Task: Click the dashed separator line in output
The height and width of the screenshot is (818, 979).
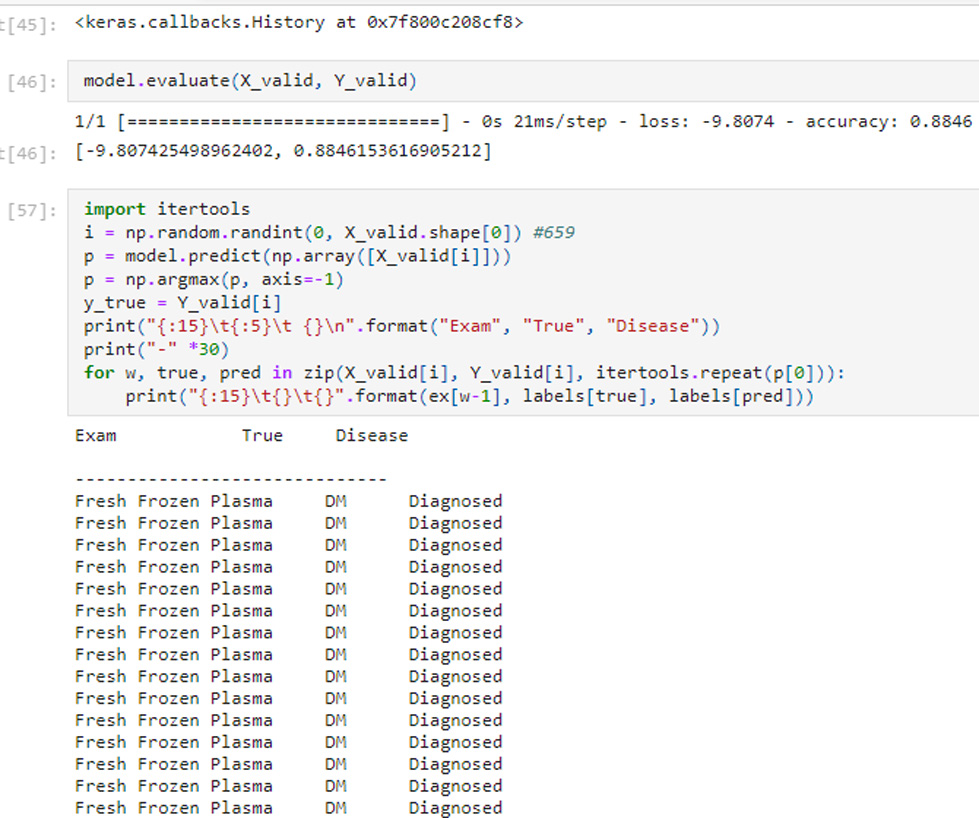Action: tap(230, 479)
